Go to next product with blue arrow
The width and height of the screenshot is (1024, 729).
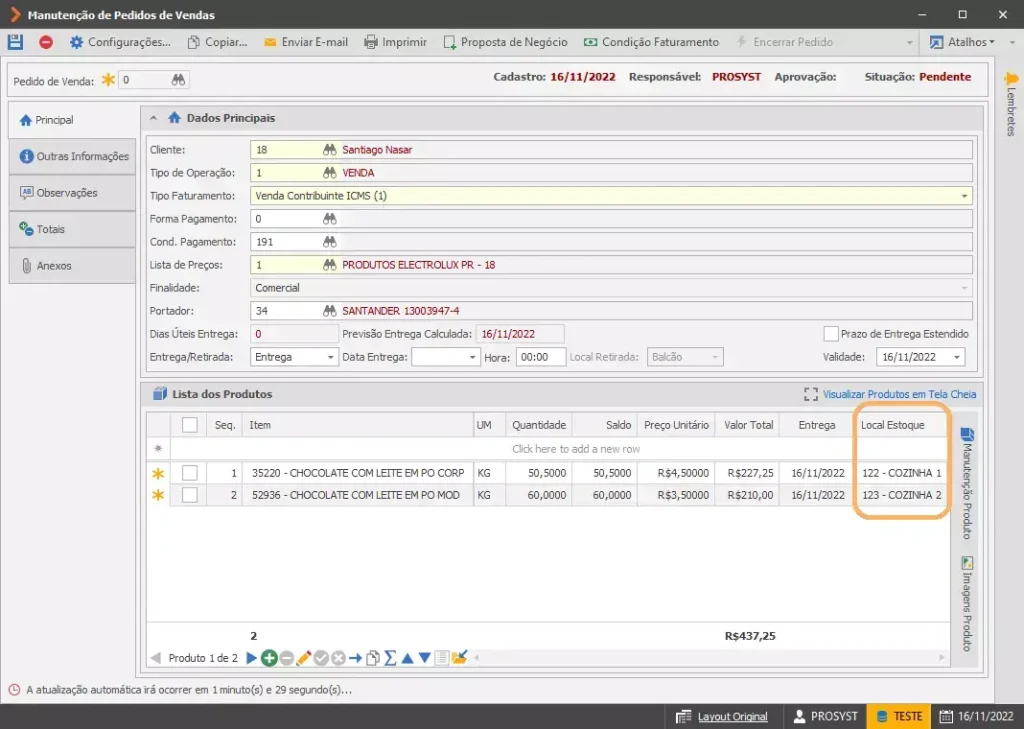(251, 658)
